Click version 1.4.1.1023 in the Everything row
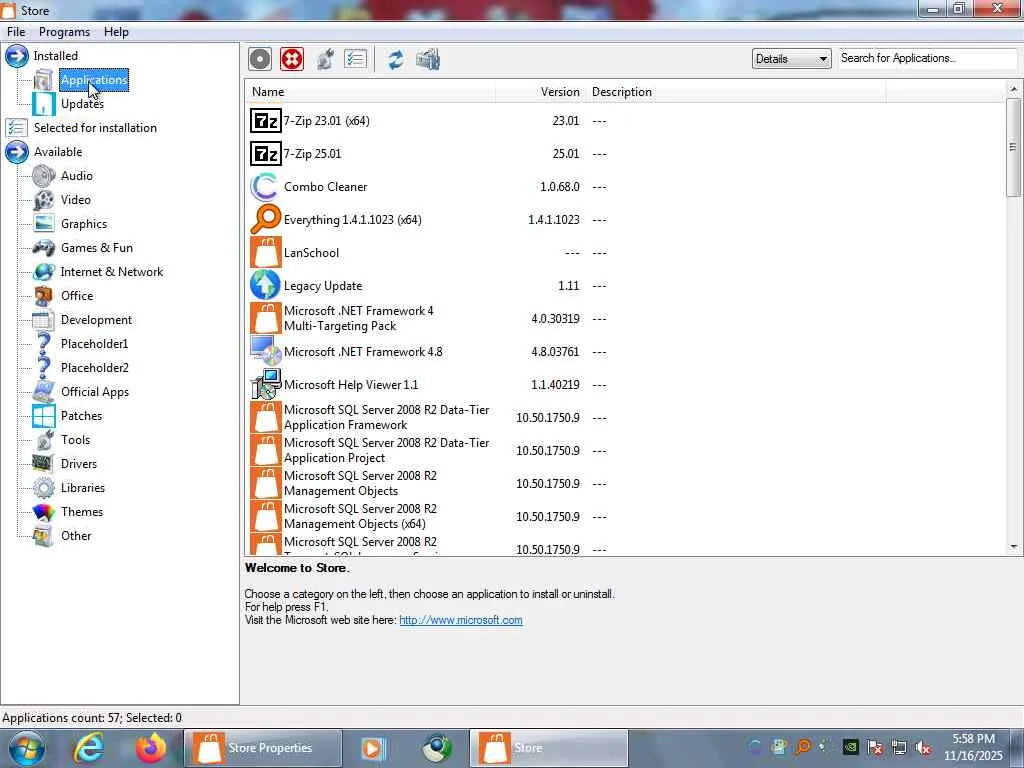Viewport: 1024px width, 768px height. tap(553, 220)
